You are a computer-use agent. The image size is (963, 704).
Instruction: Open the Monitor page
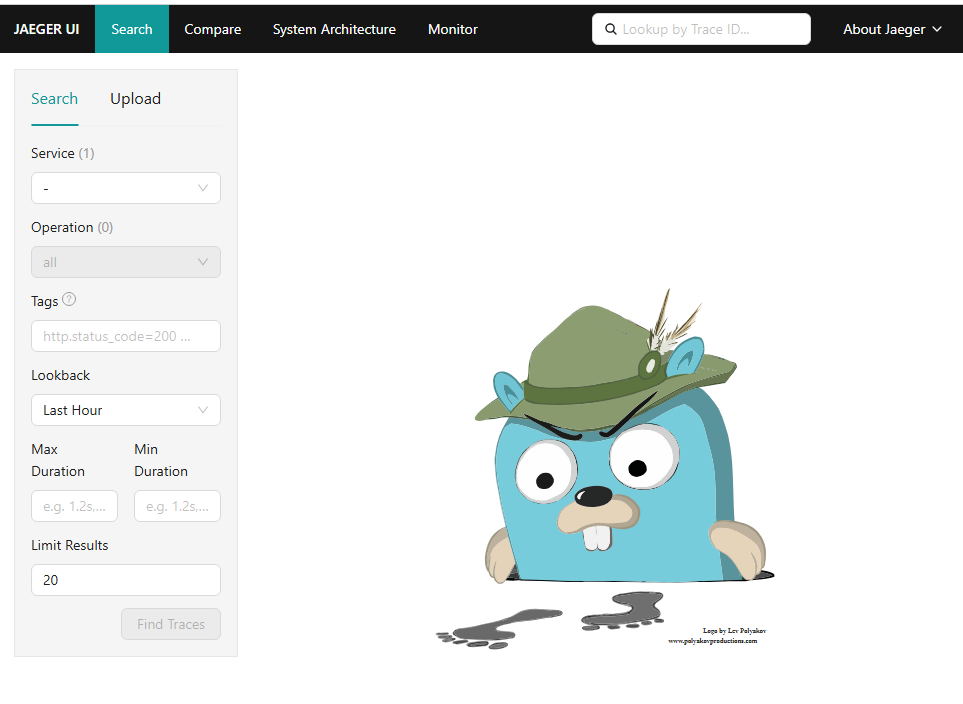pyautogui.click(x=453, y=29)
